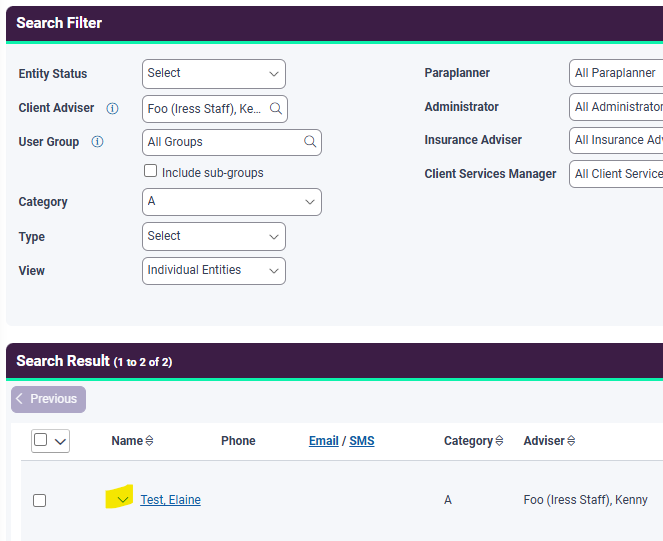The width and height of the screenshot is (663, 541).
Task: Click the Previous page button
Action: [48, 399]
